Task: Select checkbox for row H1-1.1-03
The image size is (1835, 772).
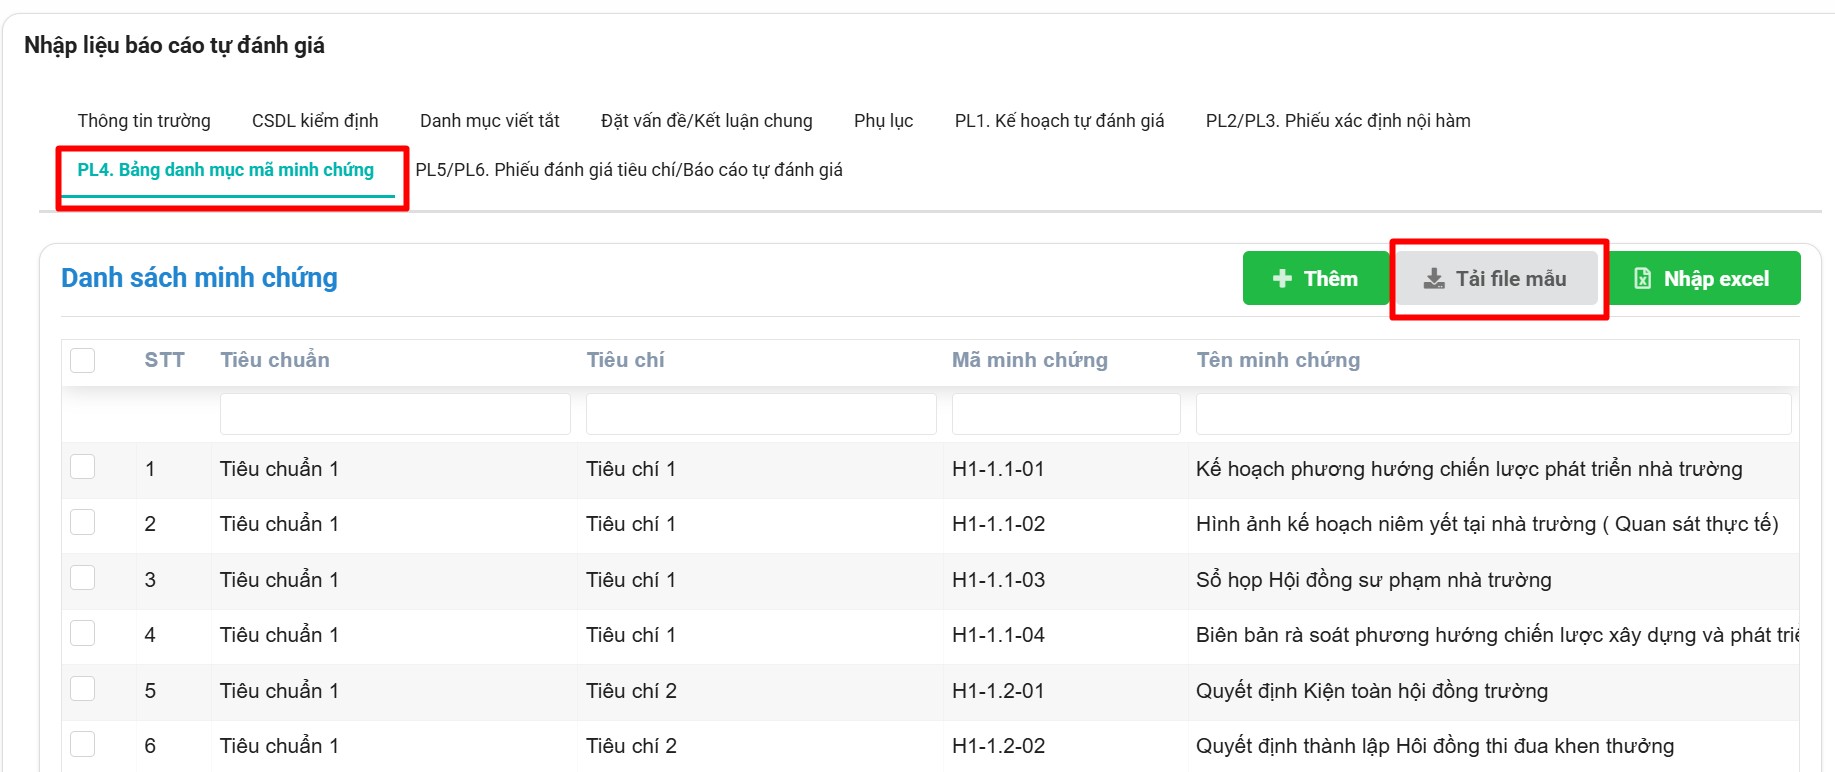Action: 83,578
